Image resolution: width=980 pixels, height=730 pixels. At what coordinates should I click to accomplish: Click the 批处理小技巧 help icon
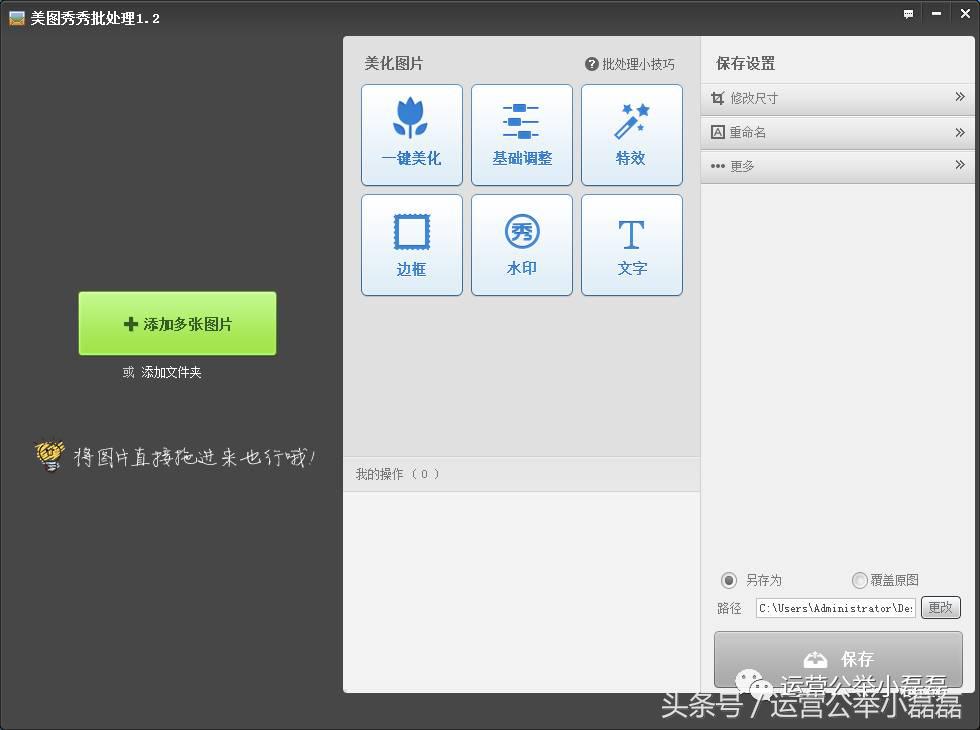591,63
